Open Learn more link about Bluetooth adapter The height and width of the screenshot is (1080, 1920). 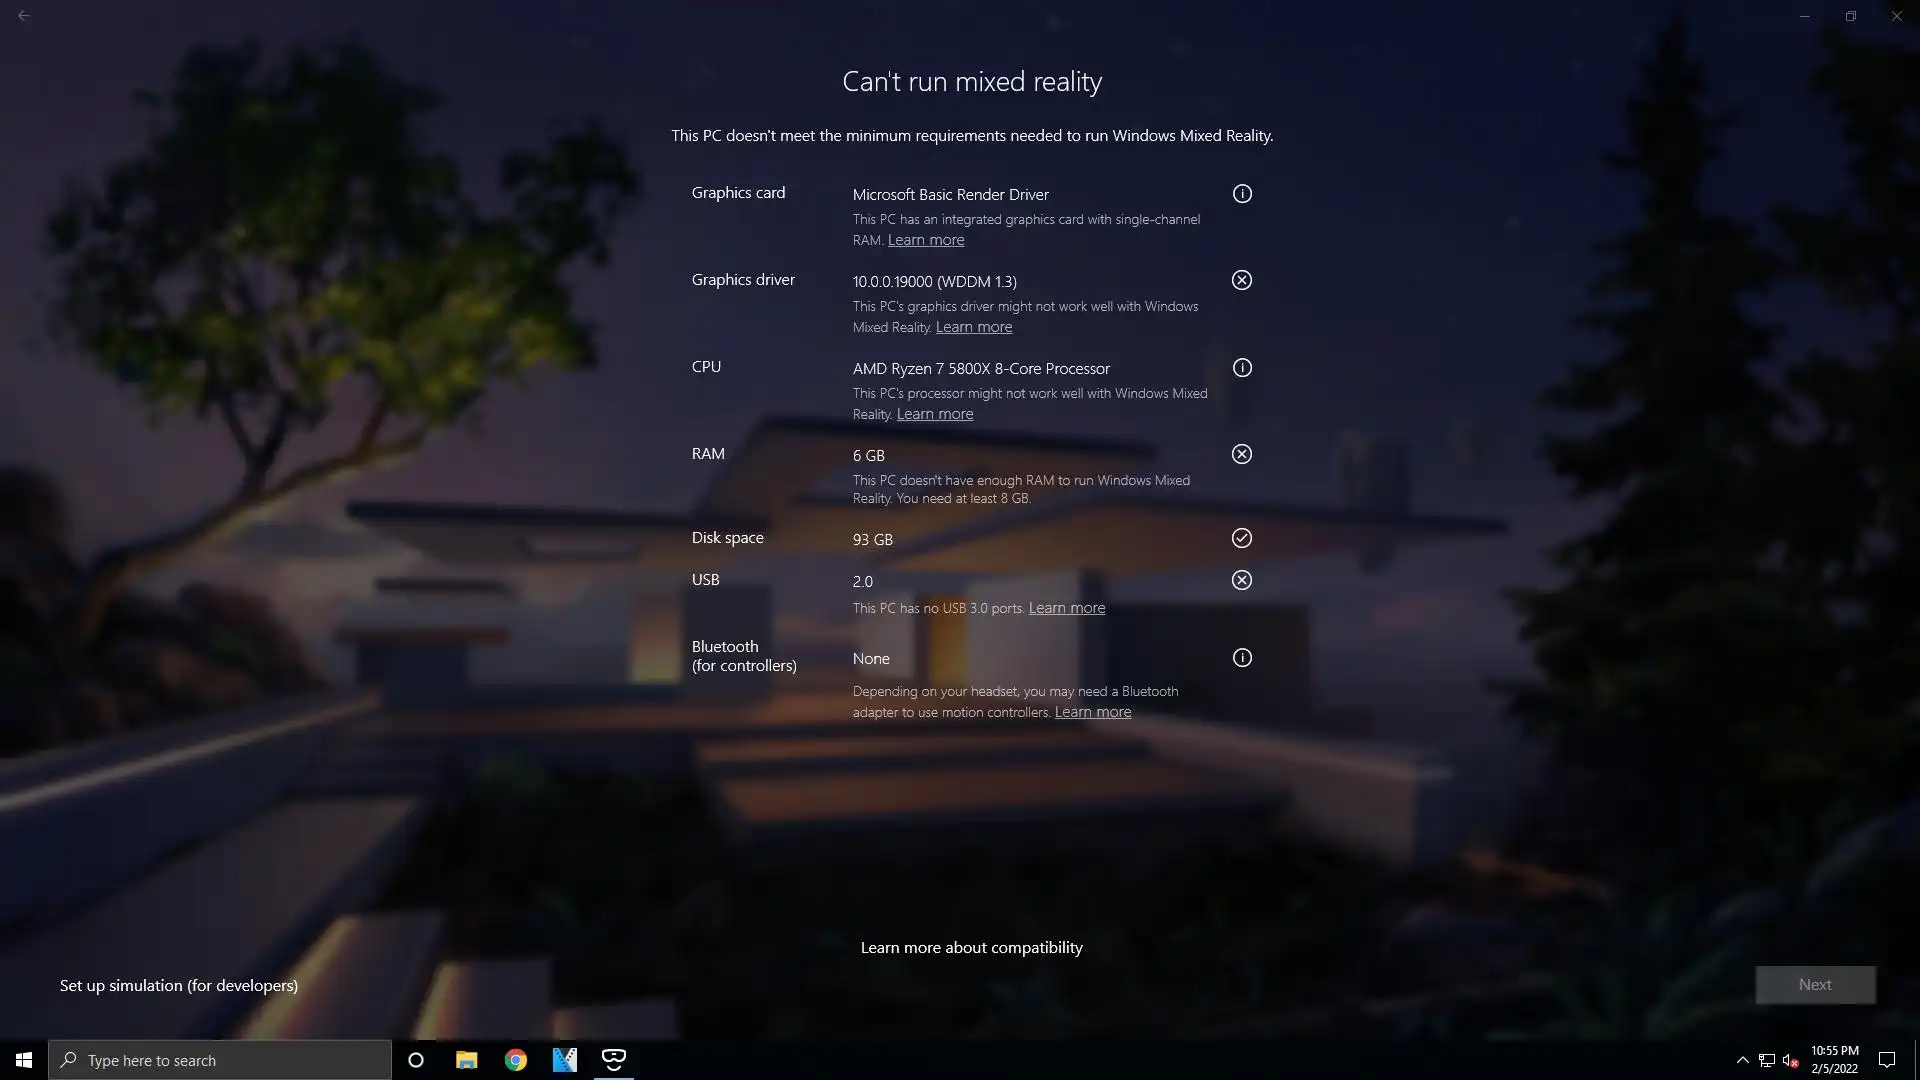[1093, 712]
